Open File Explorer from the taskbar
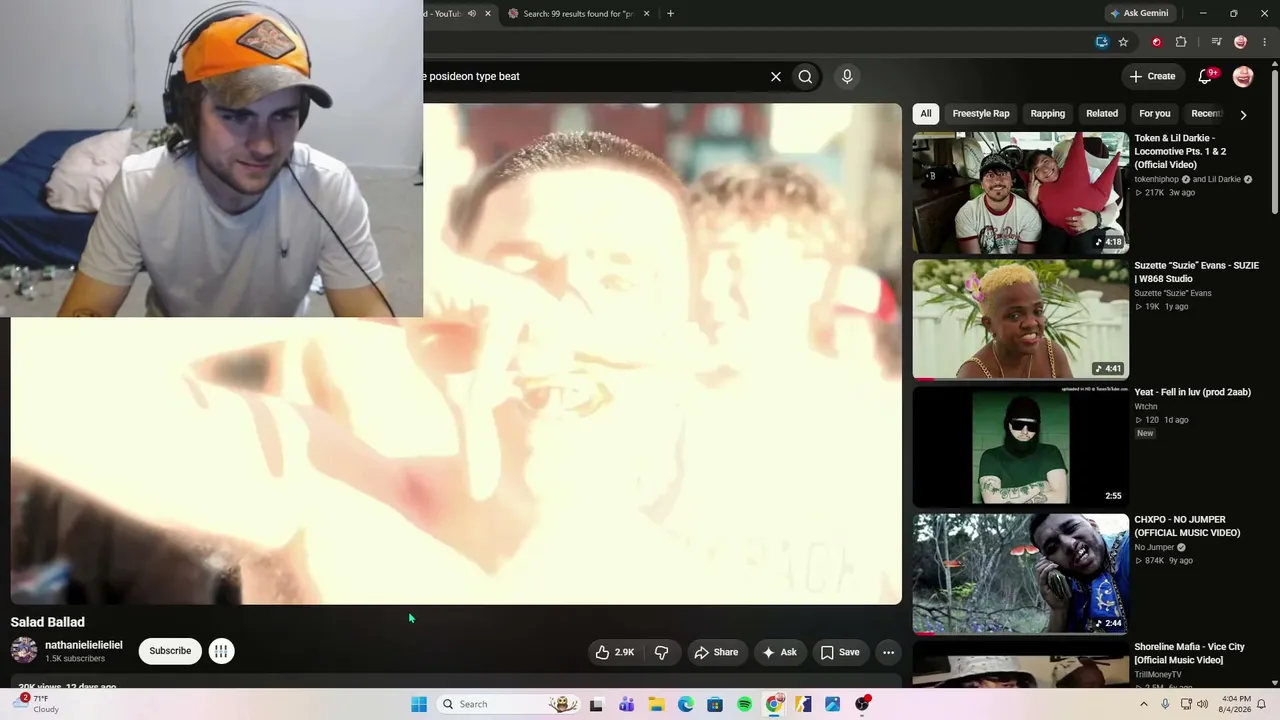Screen dimensions: 1280x720 click(x=656, y=704)
